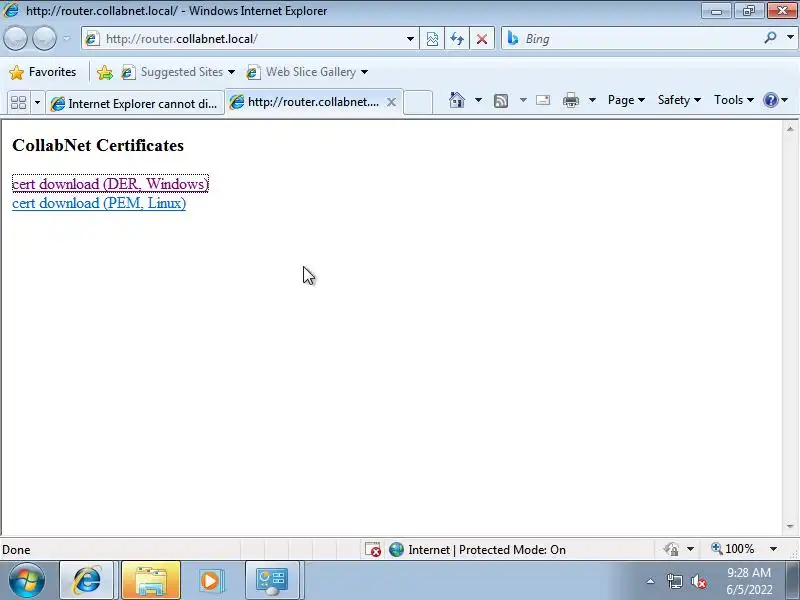Click the Forward navigation button

(x=44, y=38)
